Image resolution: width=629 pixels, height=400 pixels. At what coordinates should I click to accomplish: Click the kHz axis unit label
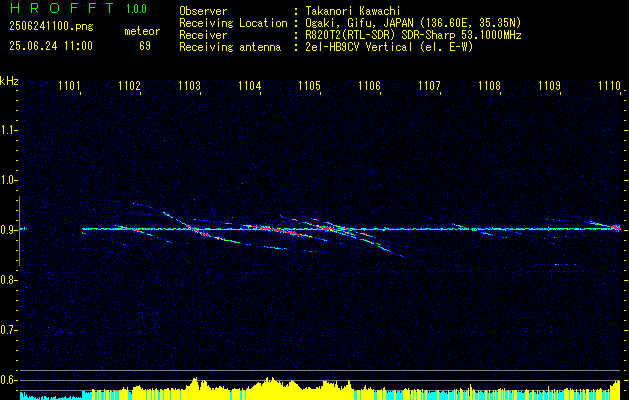tap(9, 81)
